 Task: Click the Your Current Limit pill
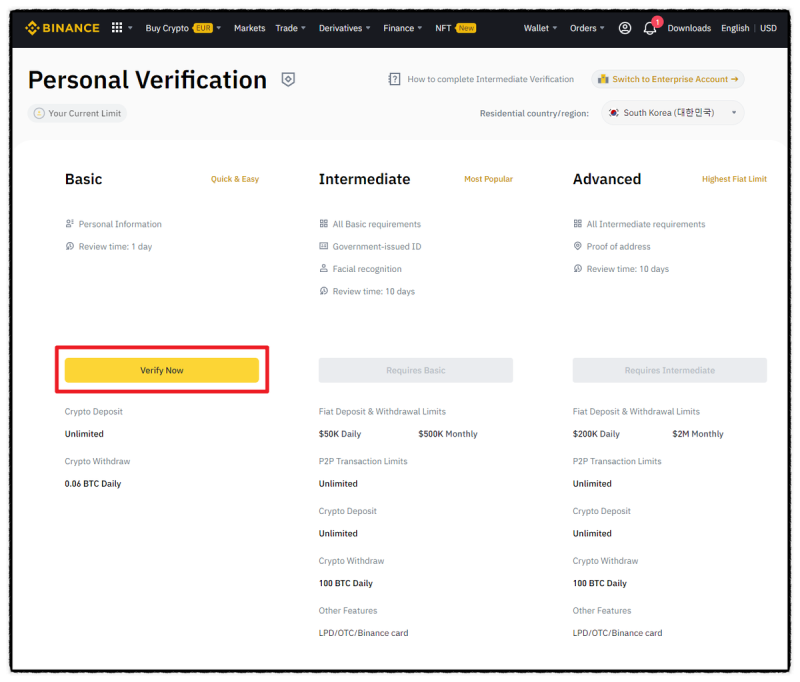78,113
